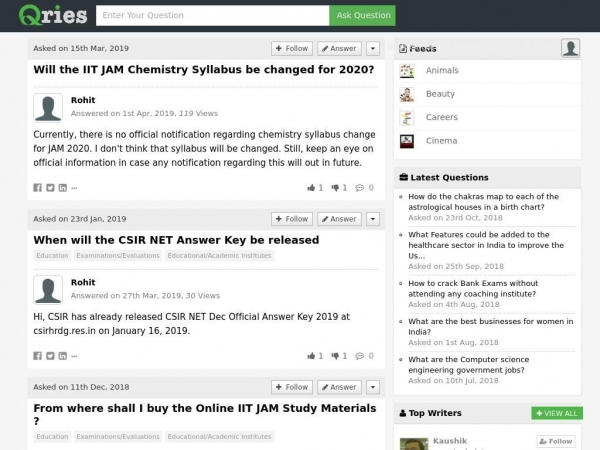This screenshot has height=450, width=600.
Task: Click VIEW ALL in Top Writers
Action: click(x=557, y=413)
